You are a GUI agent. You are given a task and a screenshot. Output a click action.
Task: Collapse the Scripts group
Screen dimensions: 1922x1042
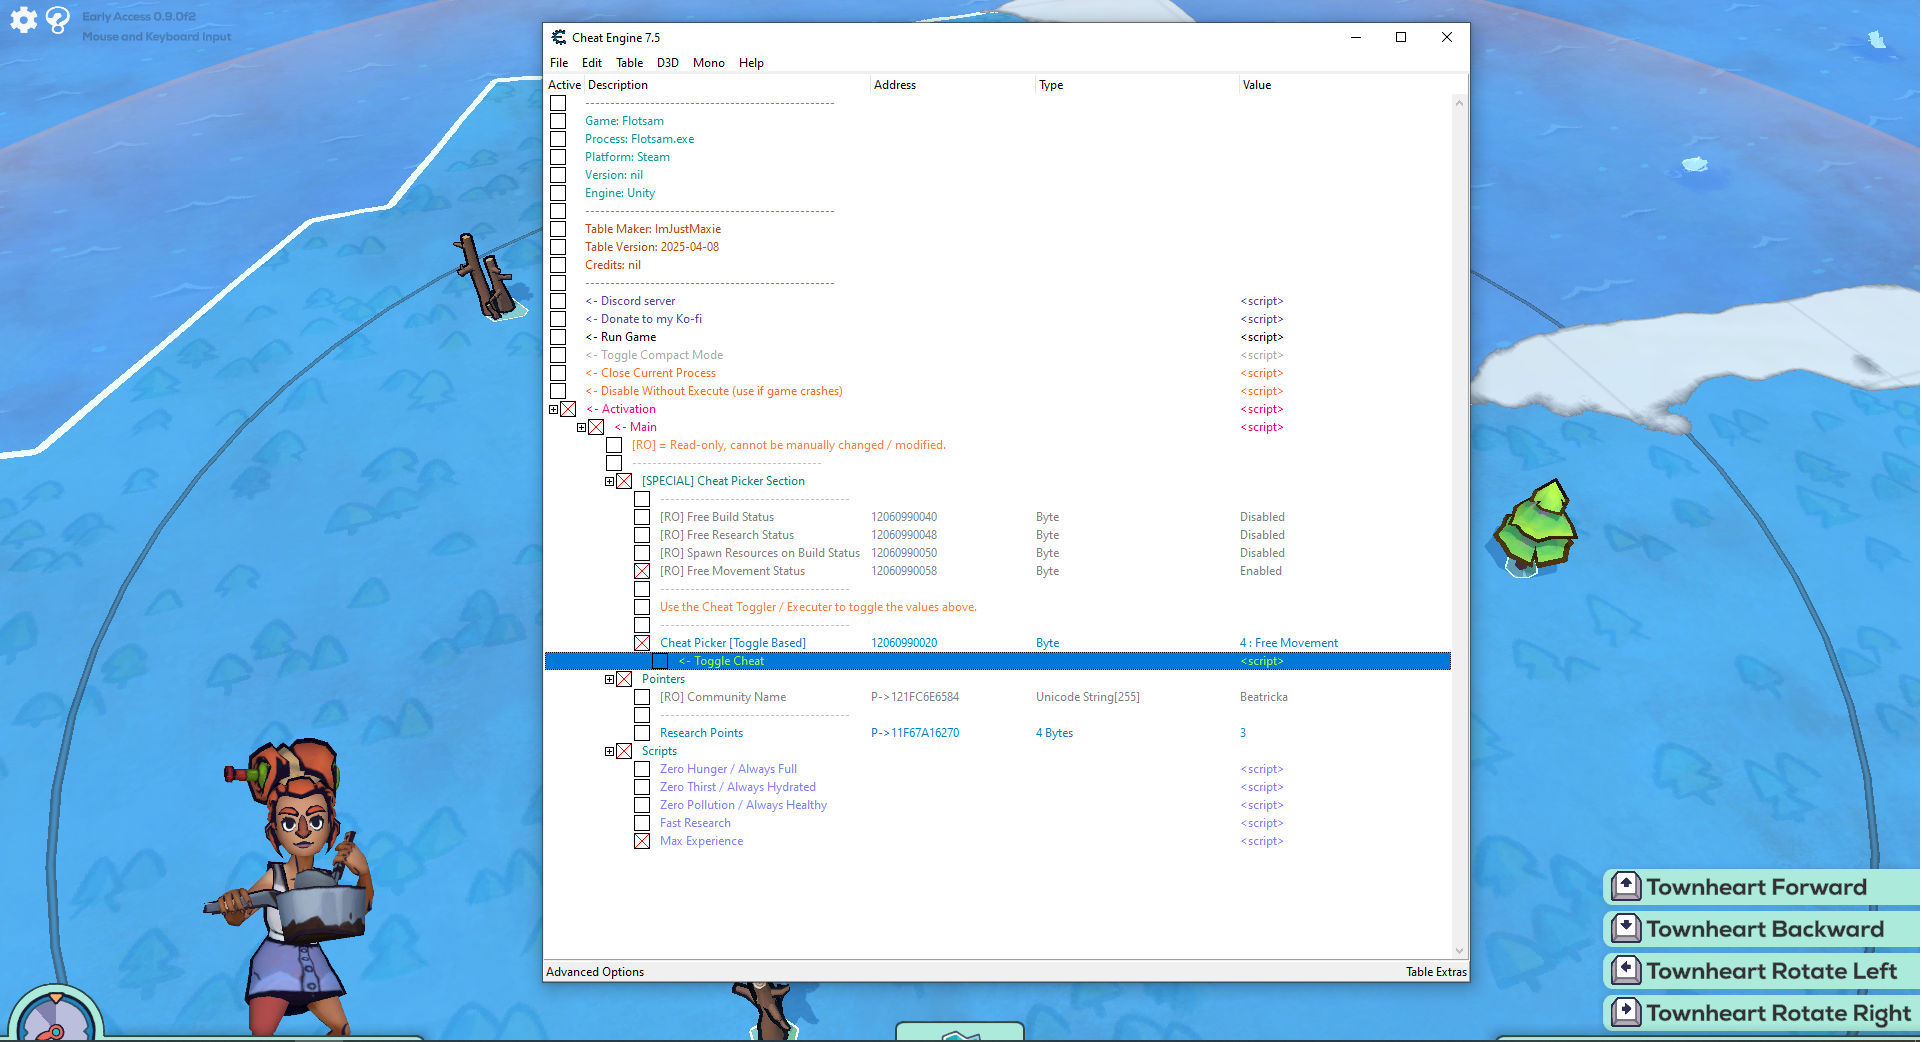tap(610, 751)
